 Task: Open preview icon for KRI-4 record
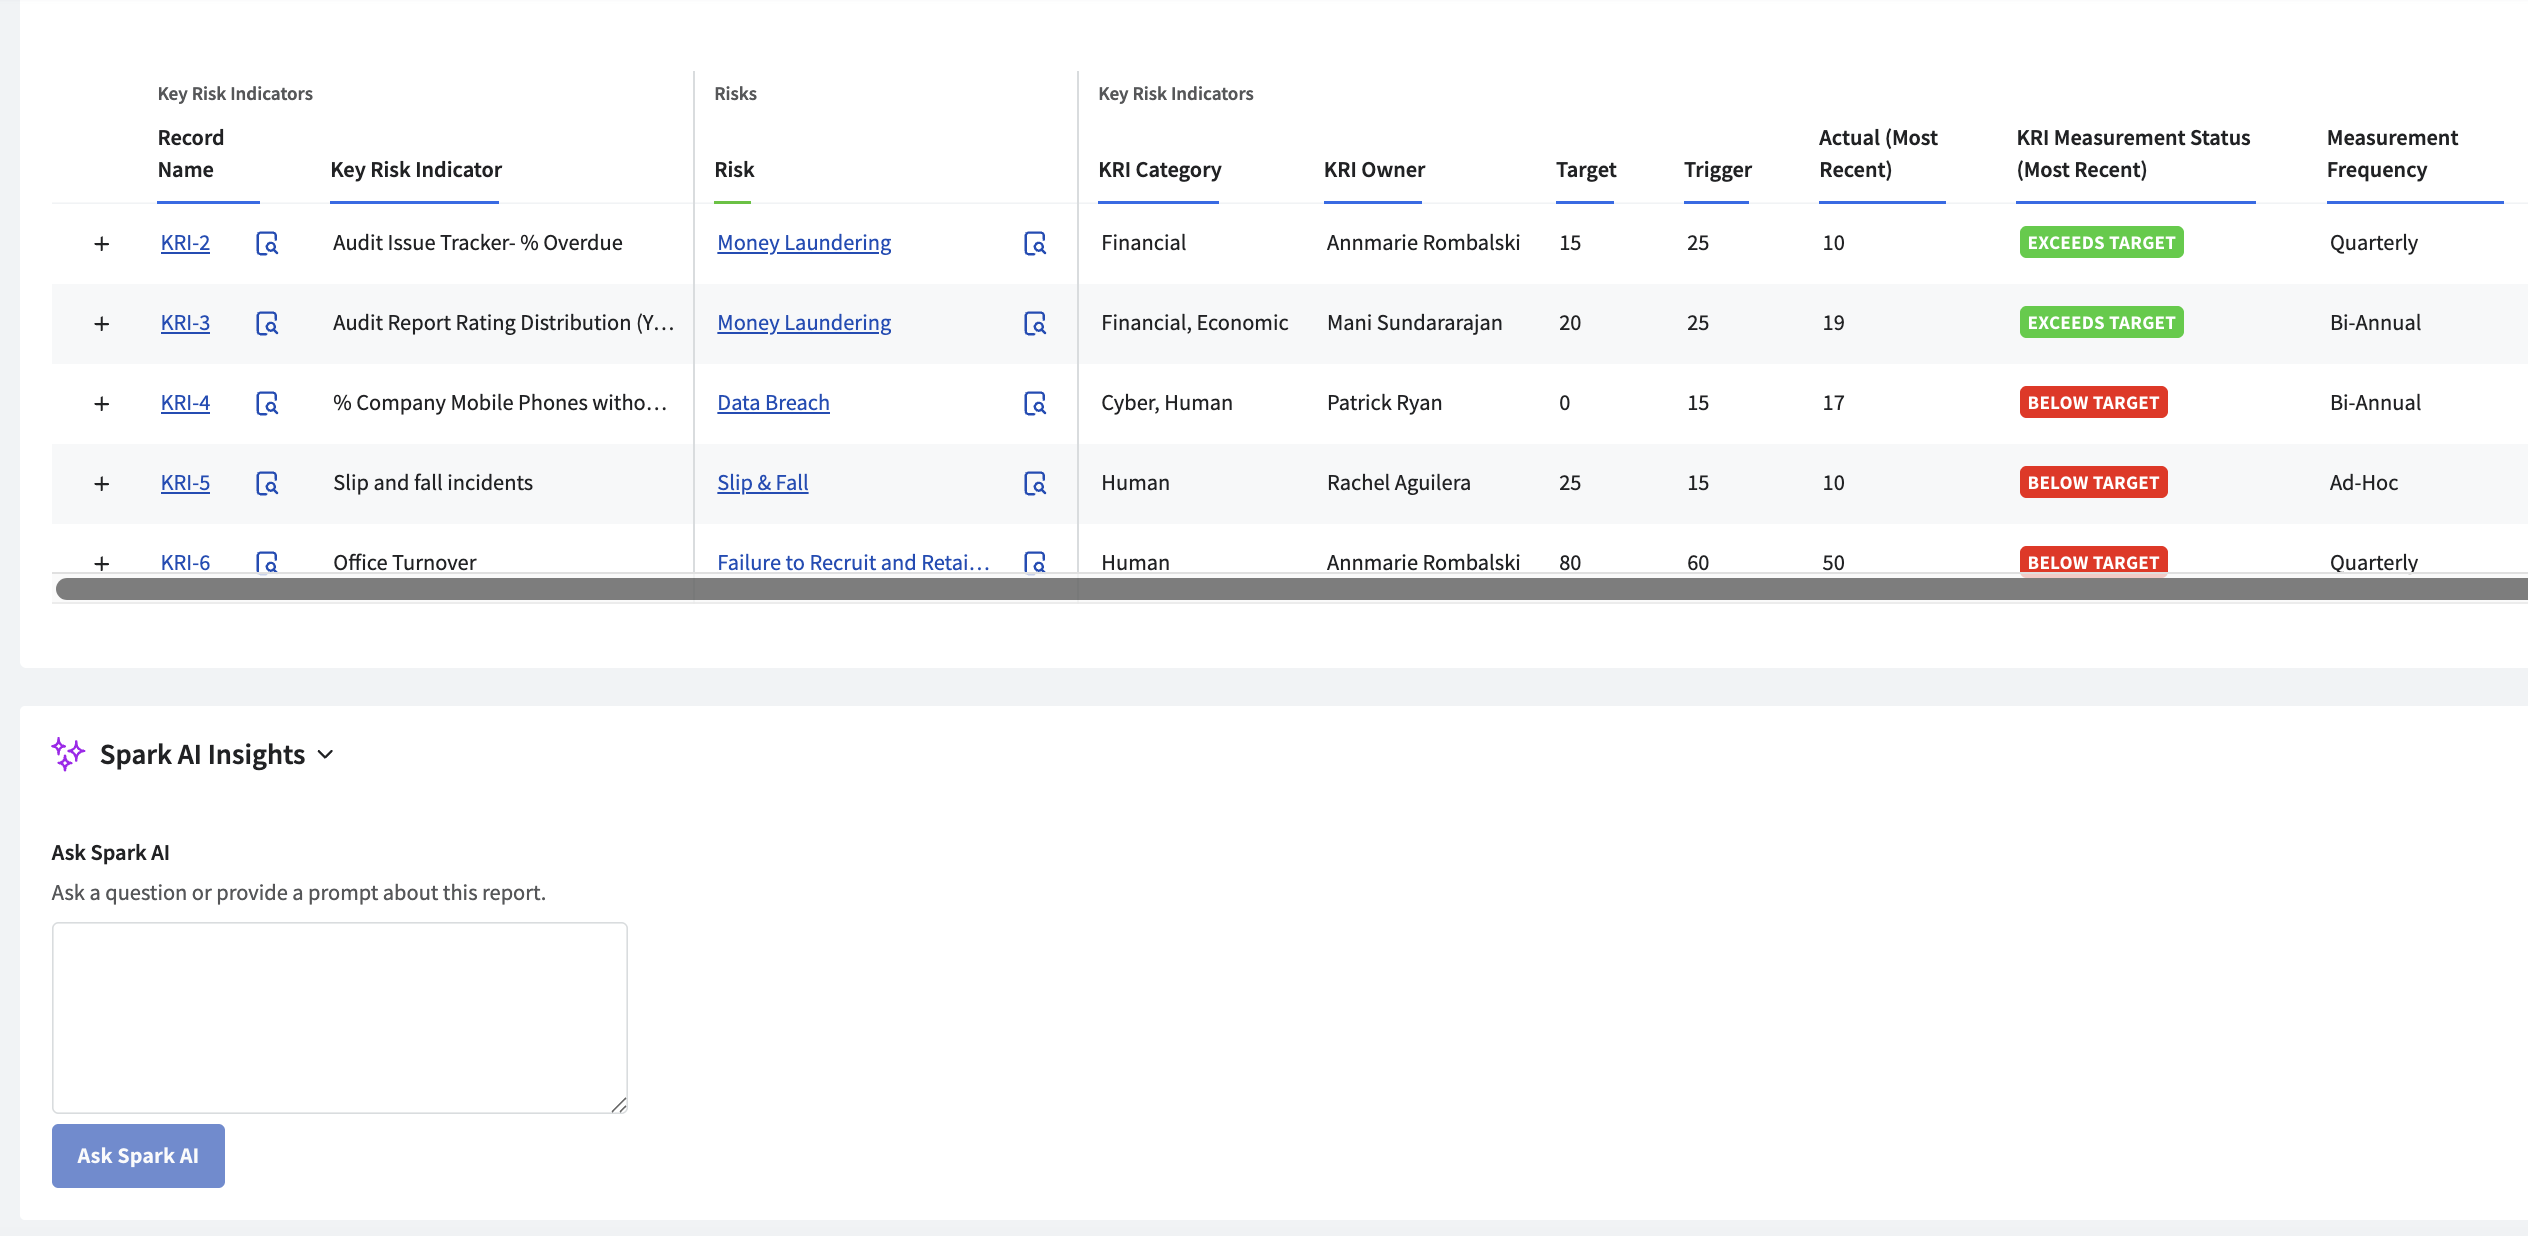point(267,403)
